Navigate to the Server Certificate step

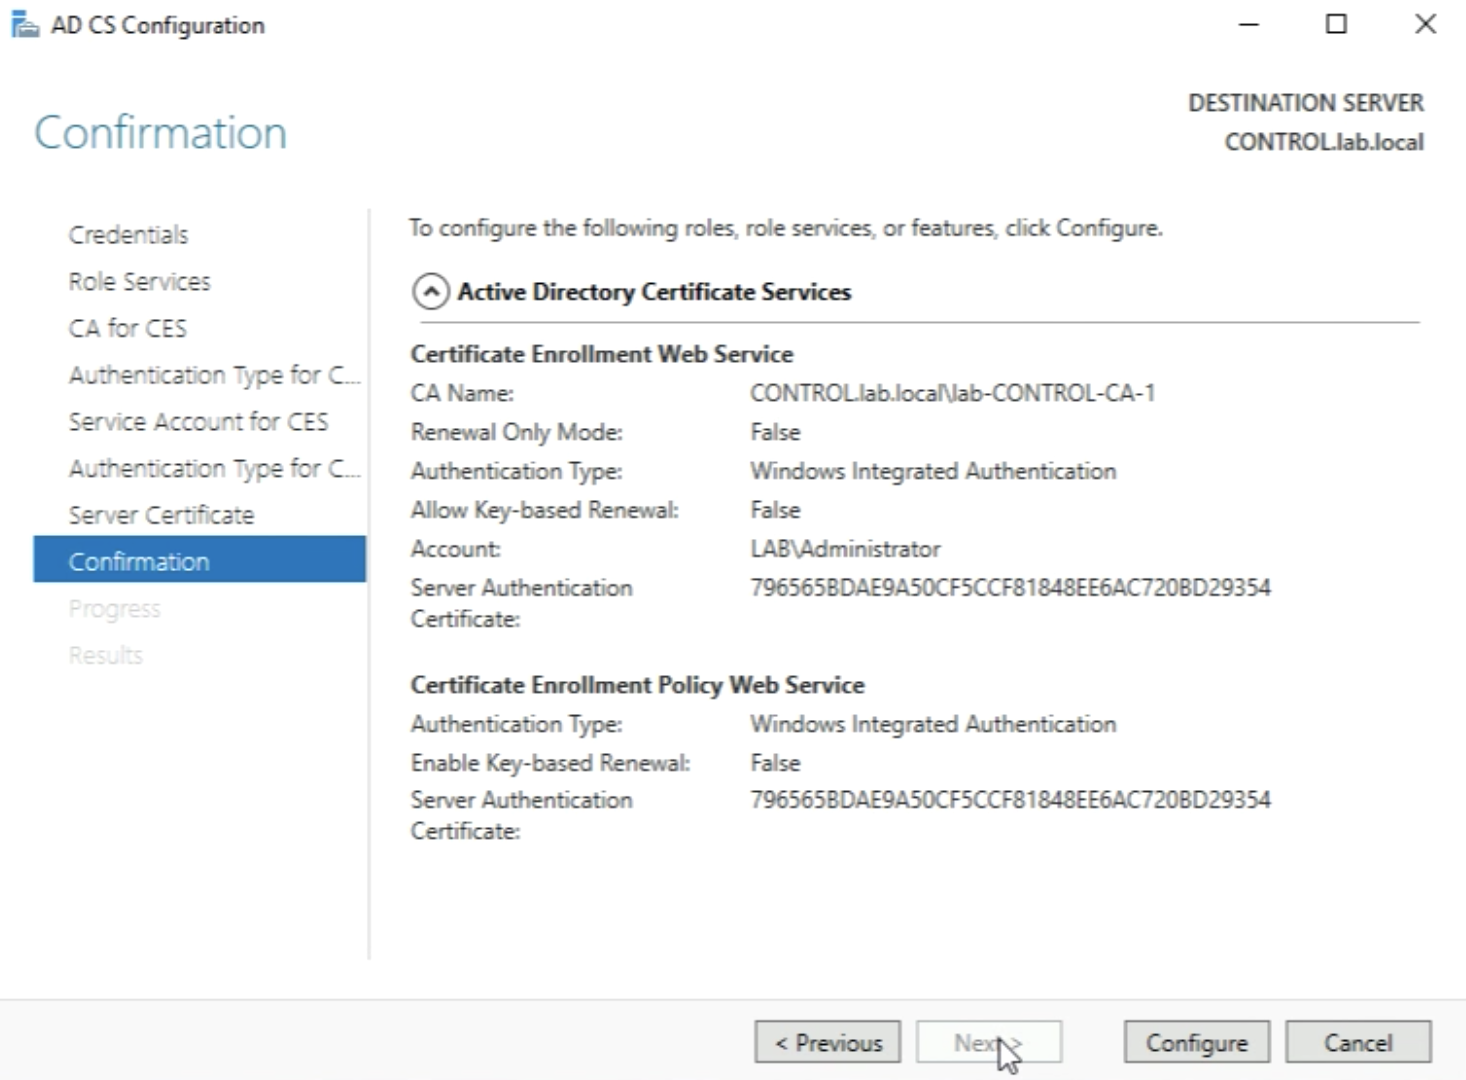161,515
